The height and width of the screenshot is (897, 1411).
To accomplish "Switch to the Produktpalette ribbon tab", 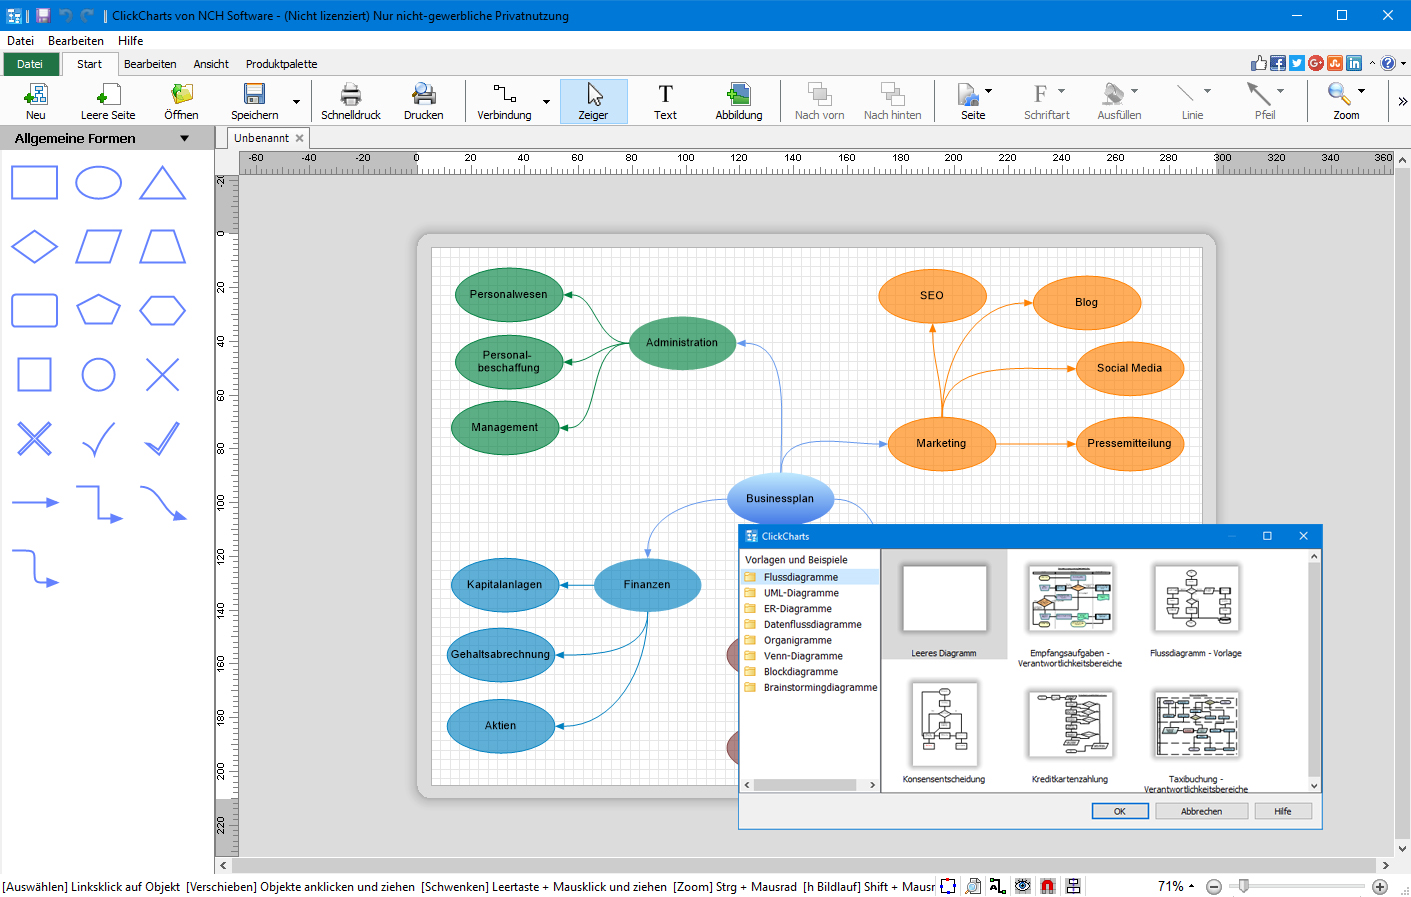I will tap(281, 64).
